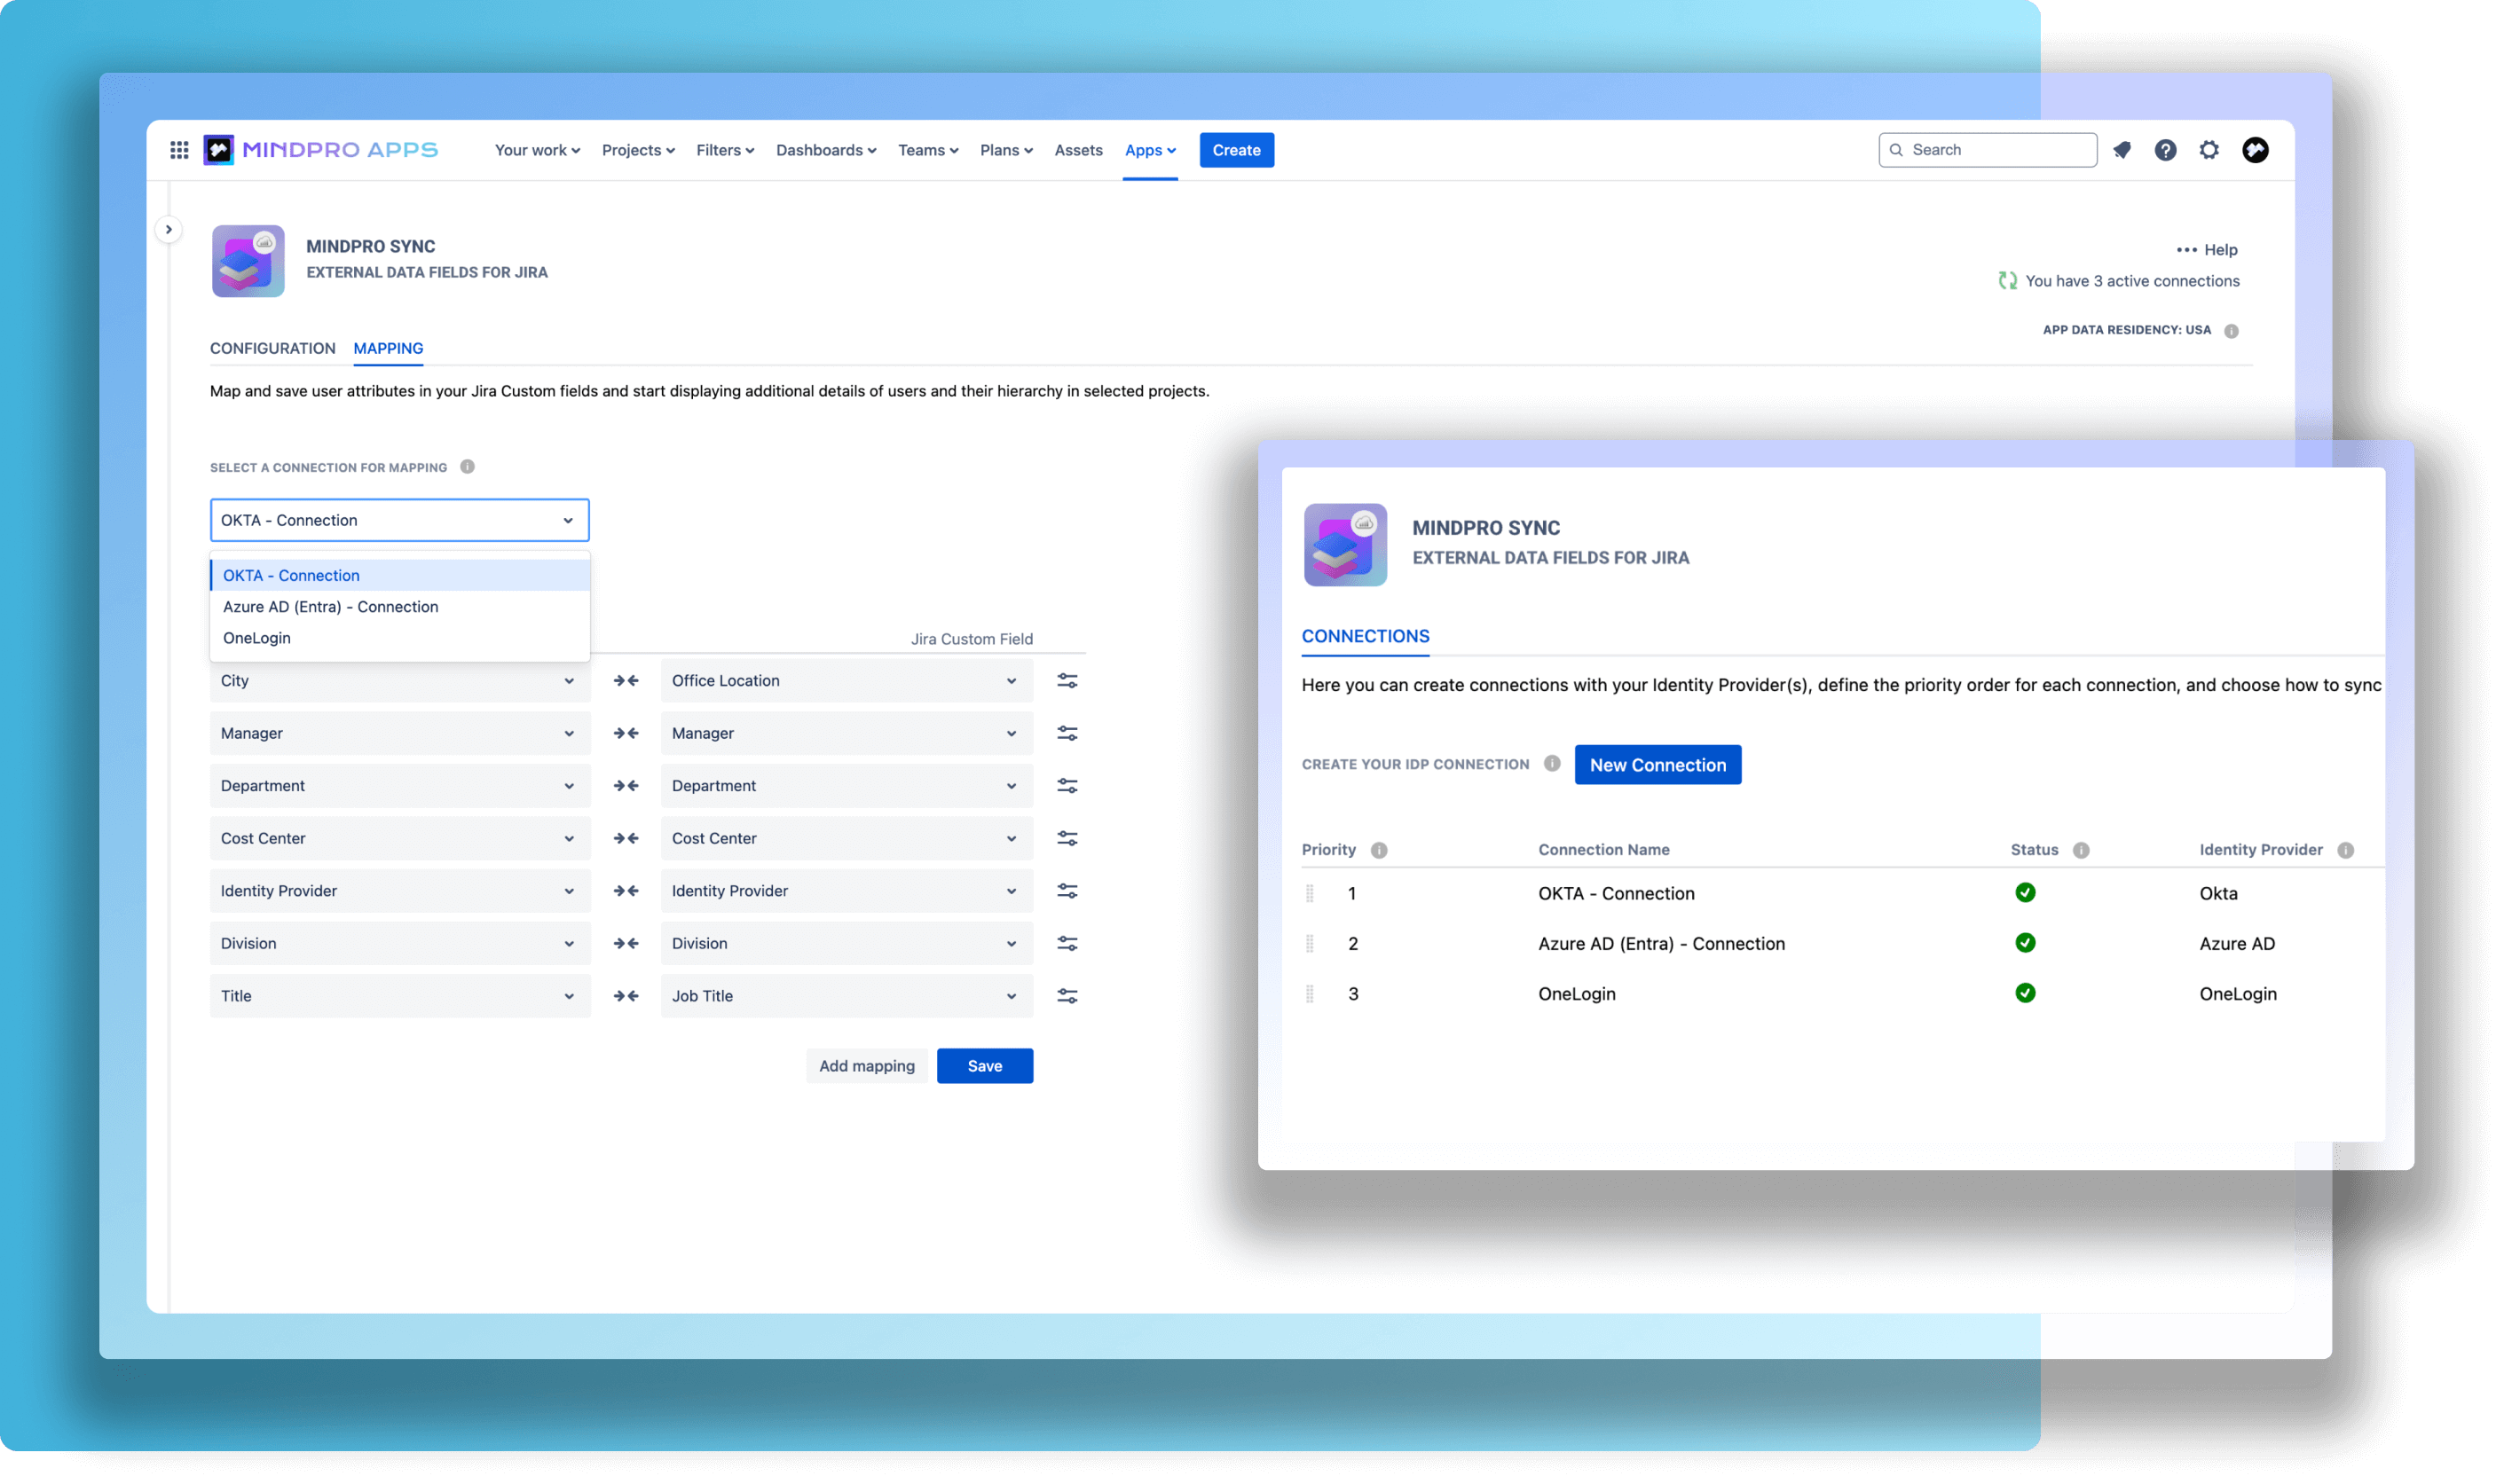The image size is (2504, 1484).
Task: Expand the Office Location Jira custom field dropdown
Action: click(x=1011, y=680)
